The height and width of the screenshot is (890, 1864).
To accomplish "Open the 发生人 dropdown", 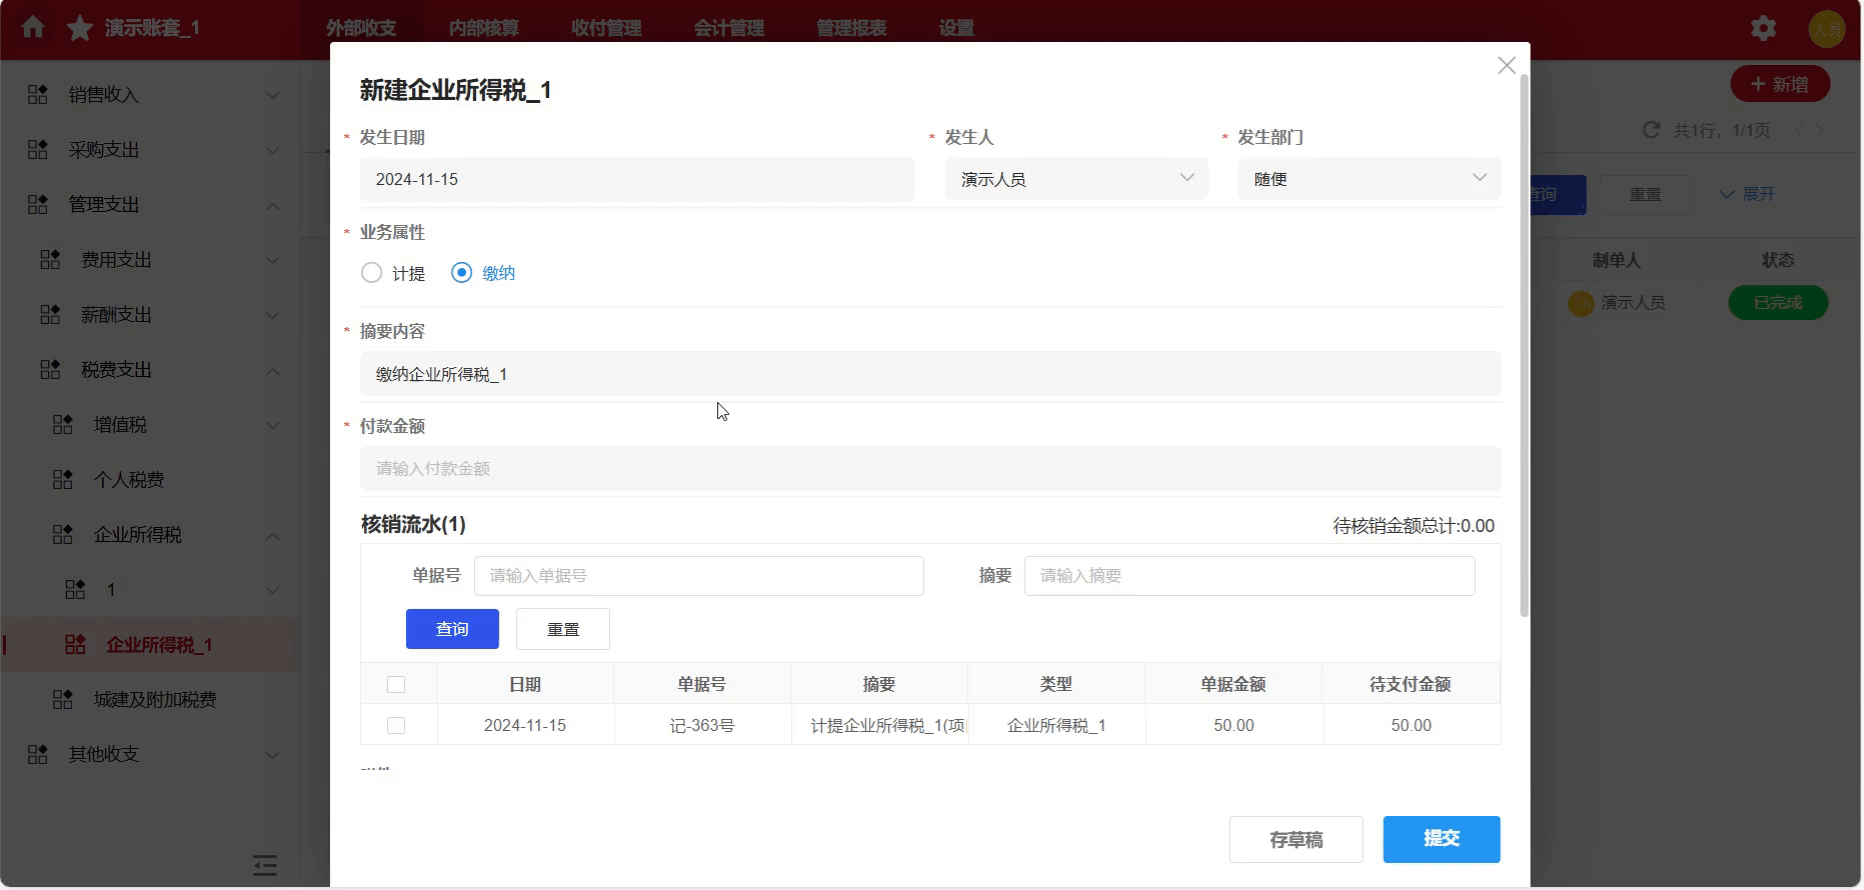I will [x=1076, y=179].
